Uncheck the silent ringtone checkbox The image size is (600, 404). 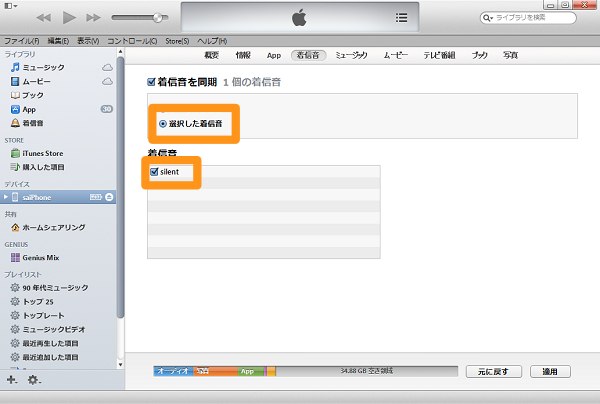tap(154, 172)
